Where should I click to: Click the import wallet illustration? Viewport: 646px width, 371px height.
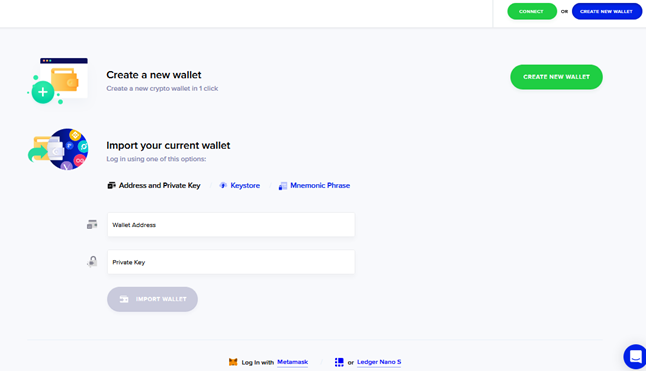tap(58, 149)
